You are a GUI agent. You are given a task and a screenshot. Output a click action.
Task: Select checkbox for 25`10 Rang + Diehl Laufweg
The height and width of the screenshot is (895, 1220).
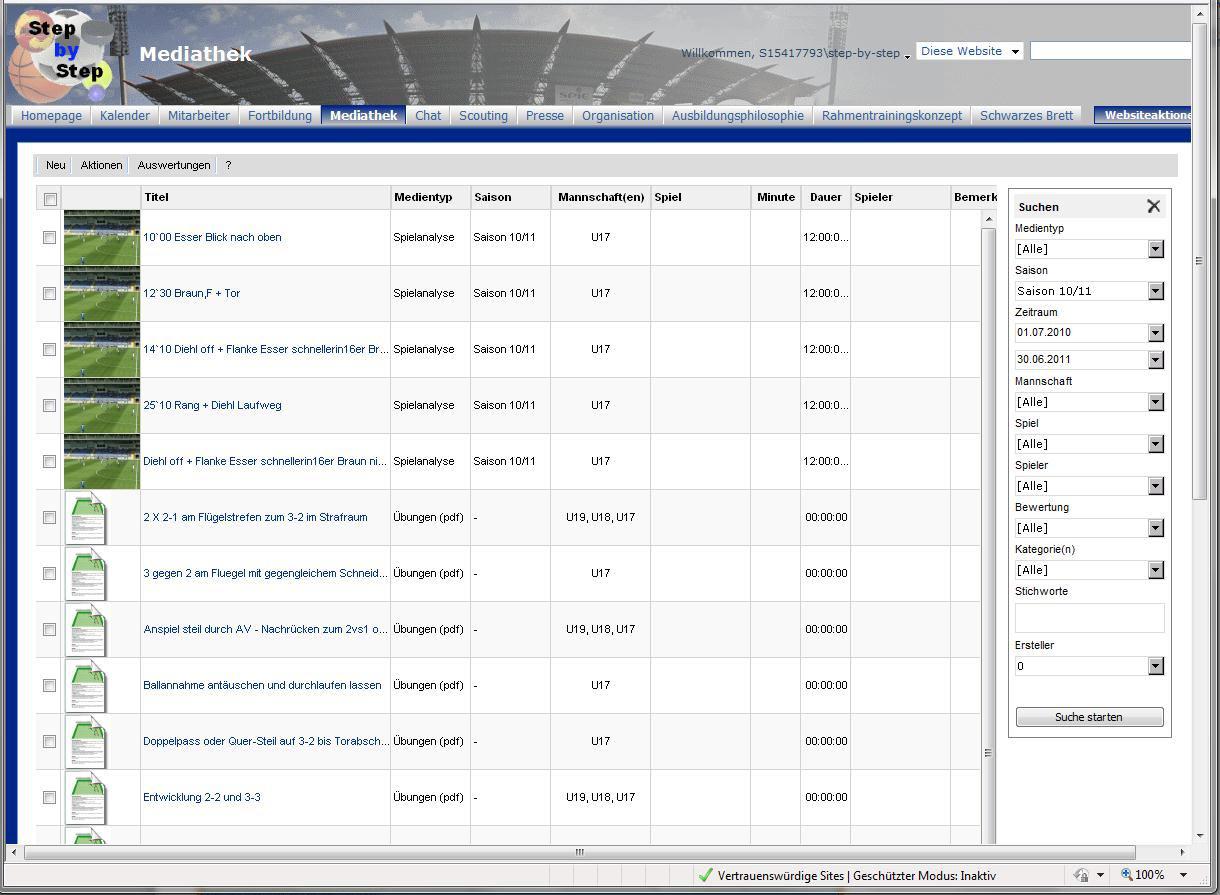[x=50, y=406]
